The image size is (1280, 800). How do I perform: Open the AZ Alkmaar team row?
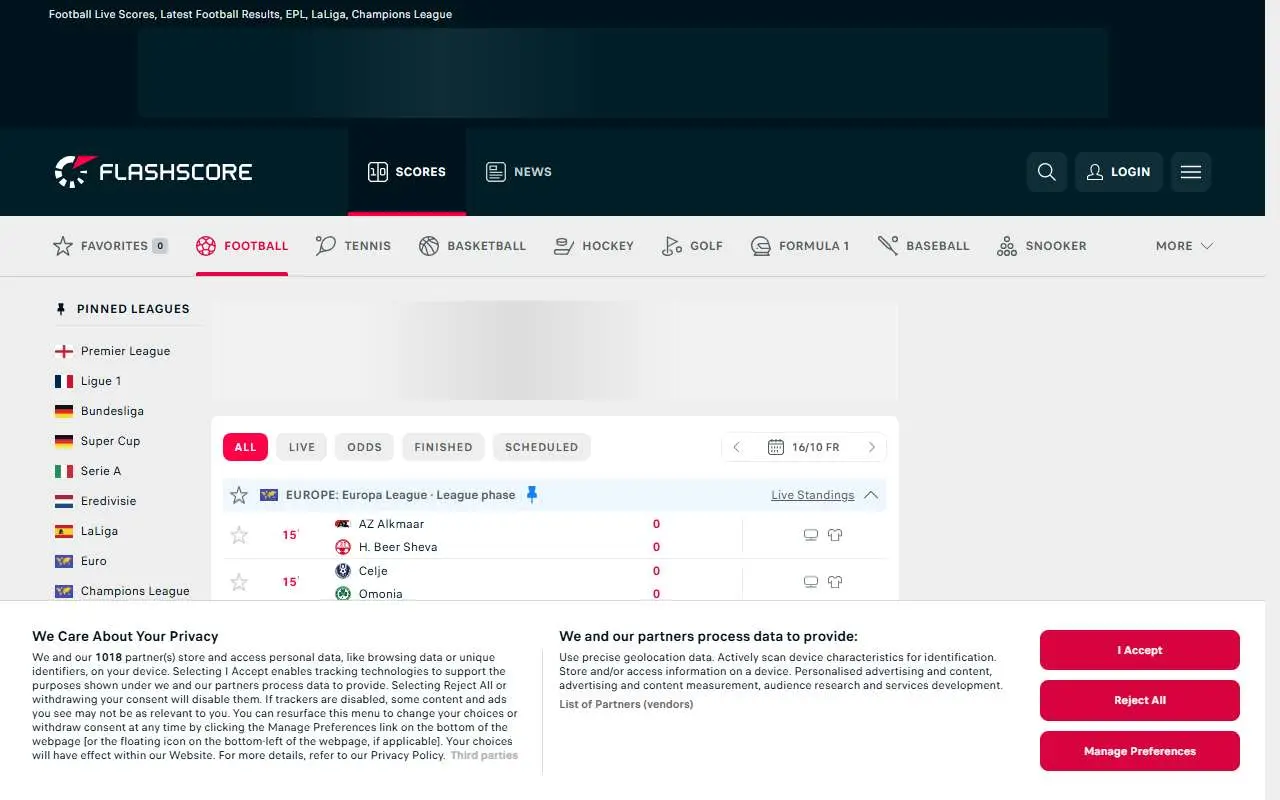380,524
